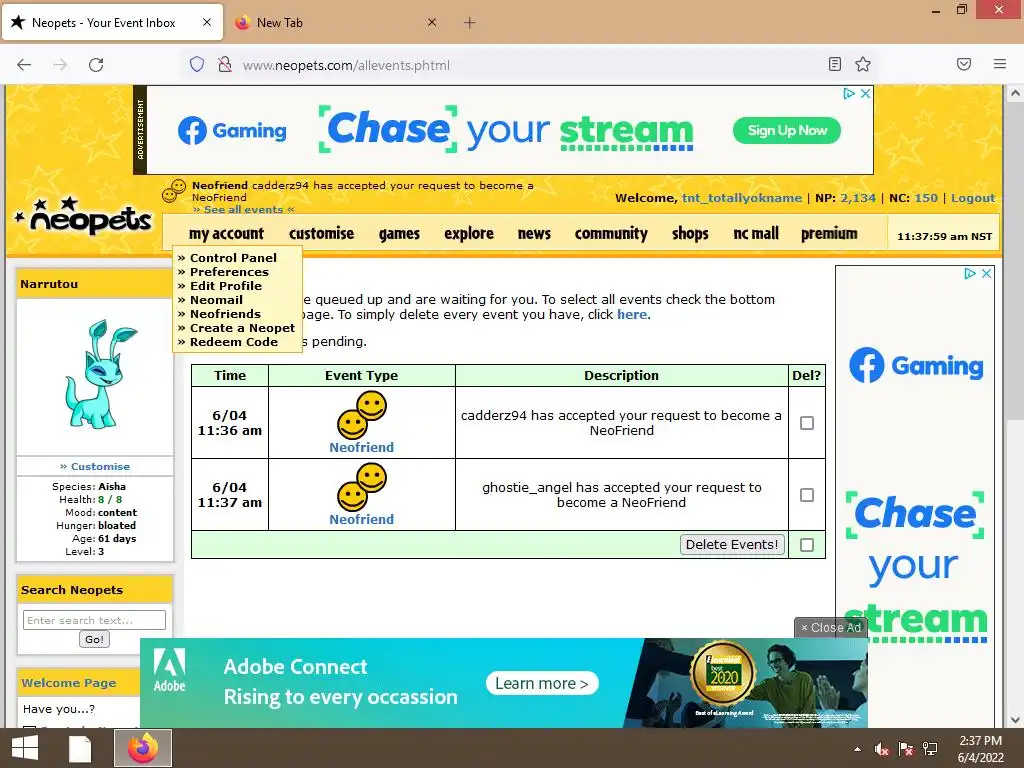Close the New Tab tab

click(432, 22)
